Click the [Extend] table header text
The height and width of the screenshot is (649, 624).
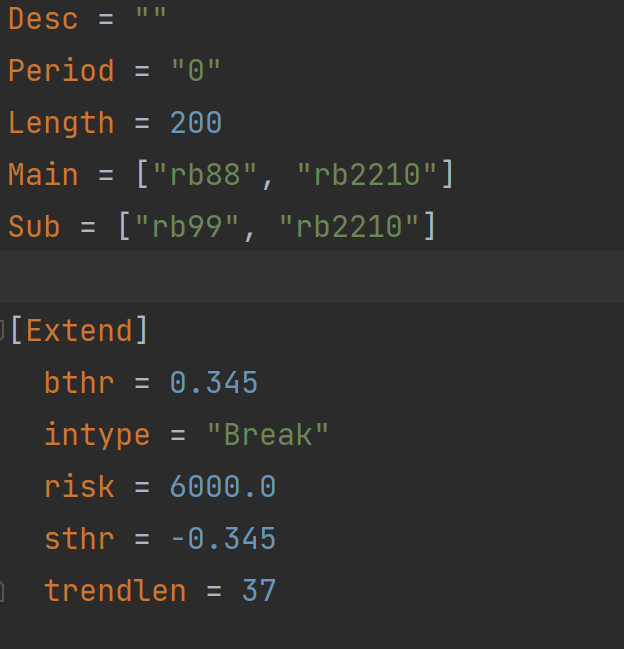coord(79,330)
